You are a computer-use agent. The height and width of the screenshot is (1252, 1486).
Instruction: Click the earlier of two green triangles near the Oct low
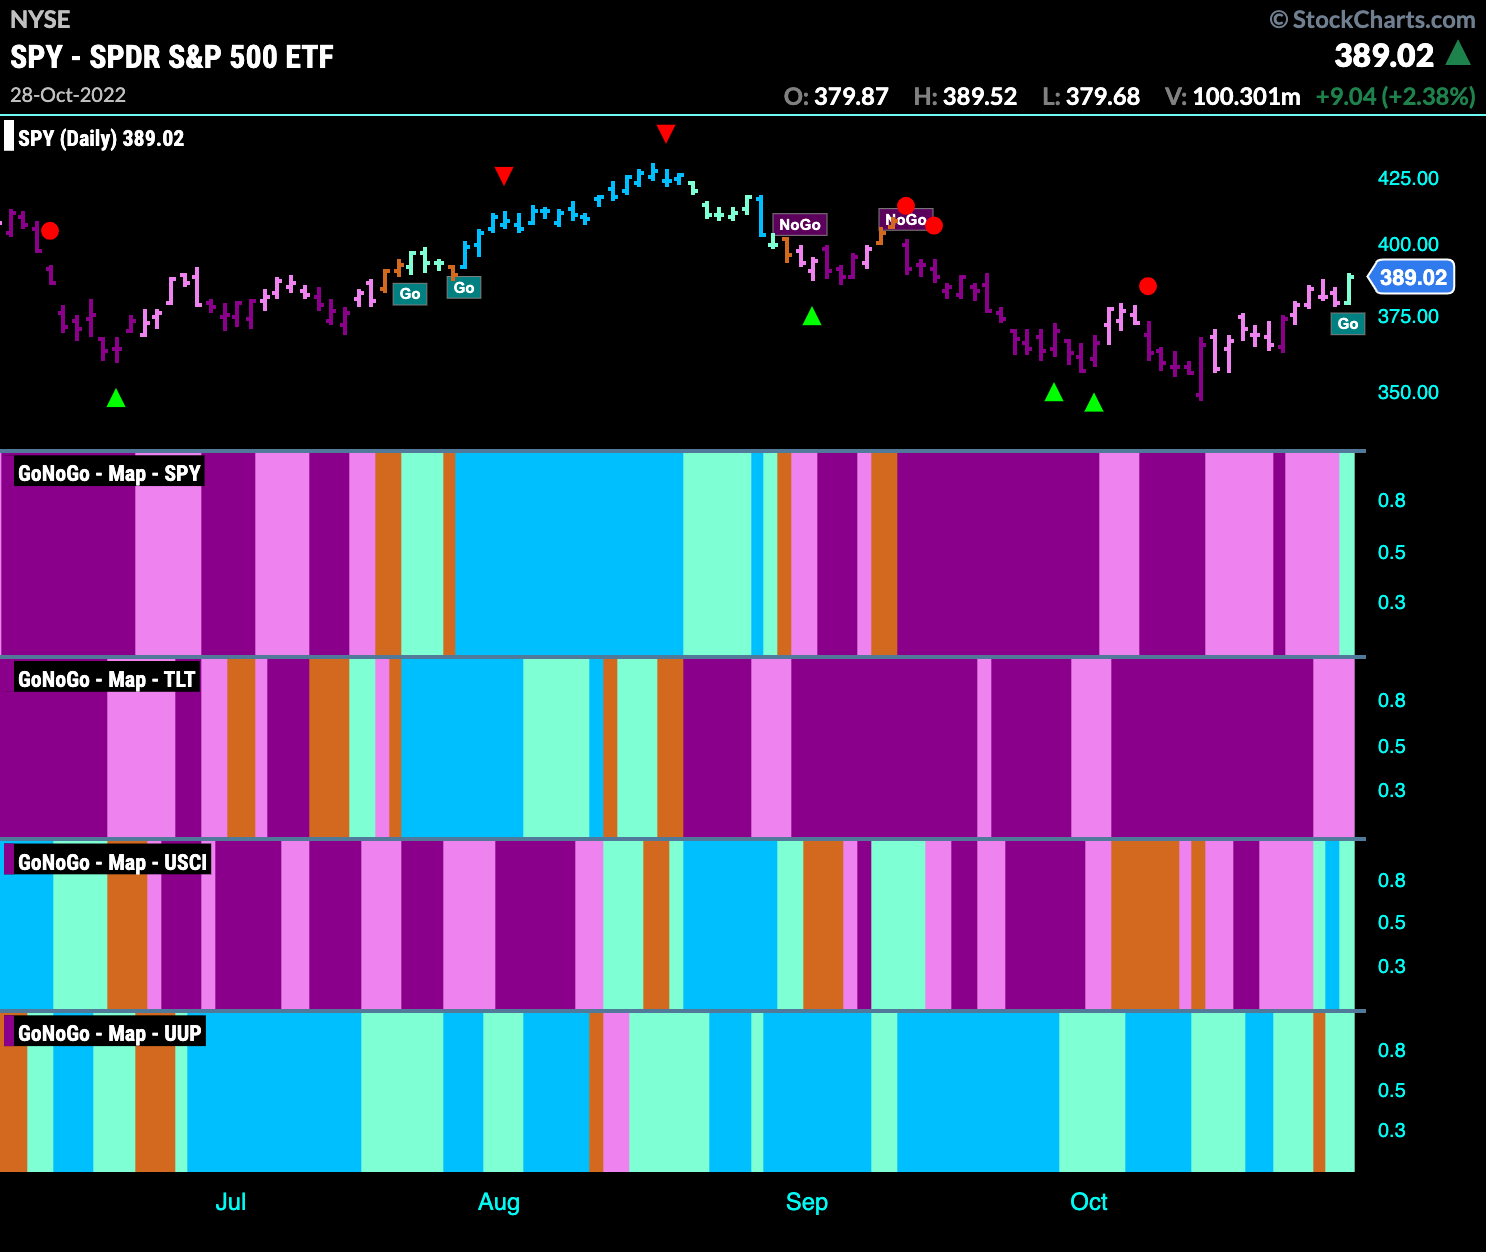coord(1054,392)
